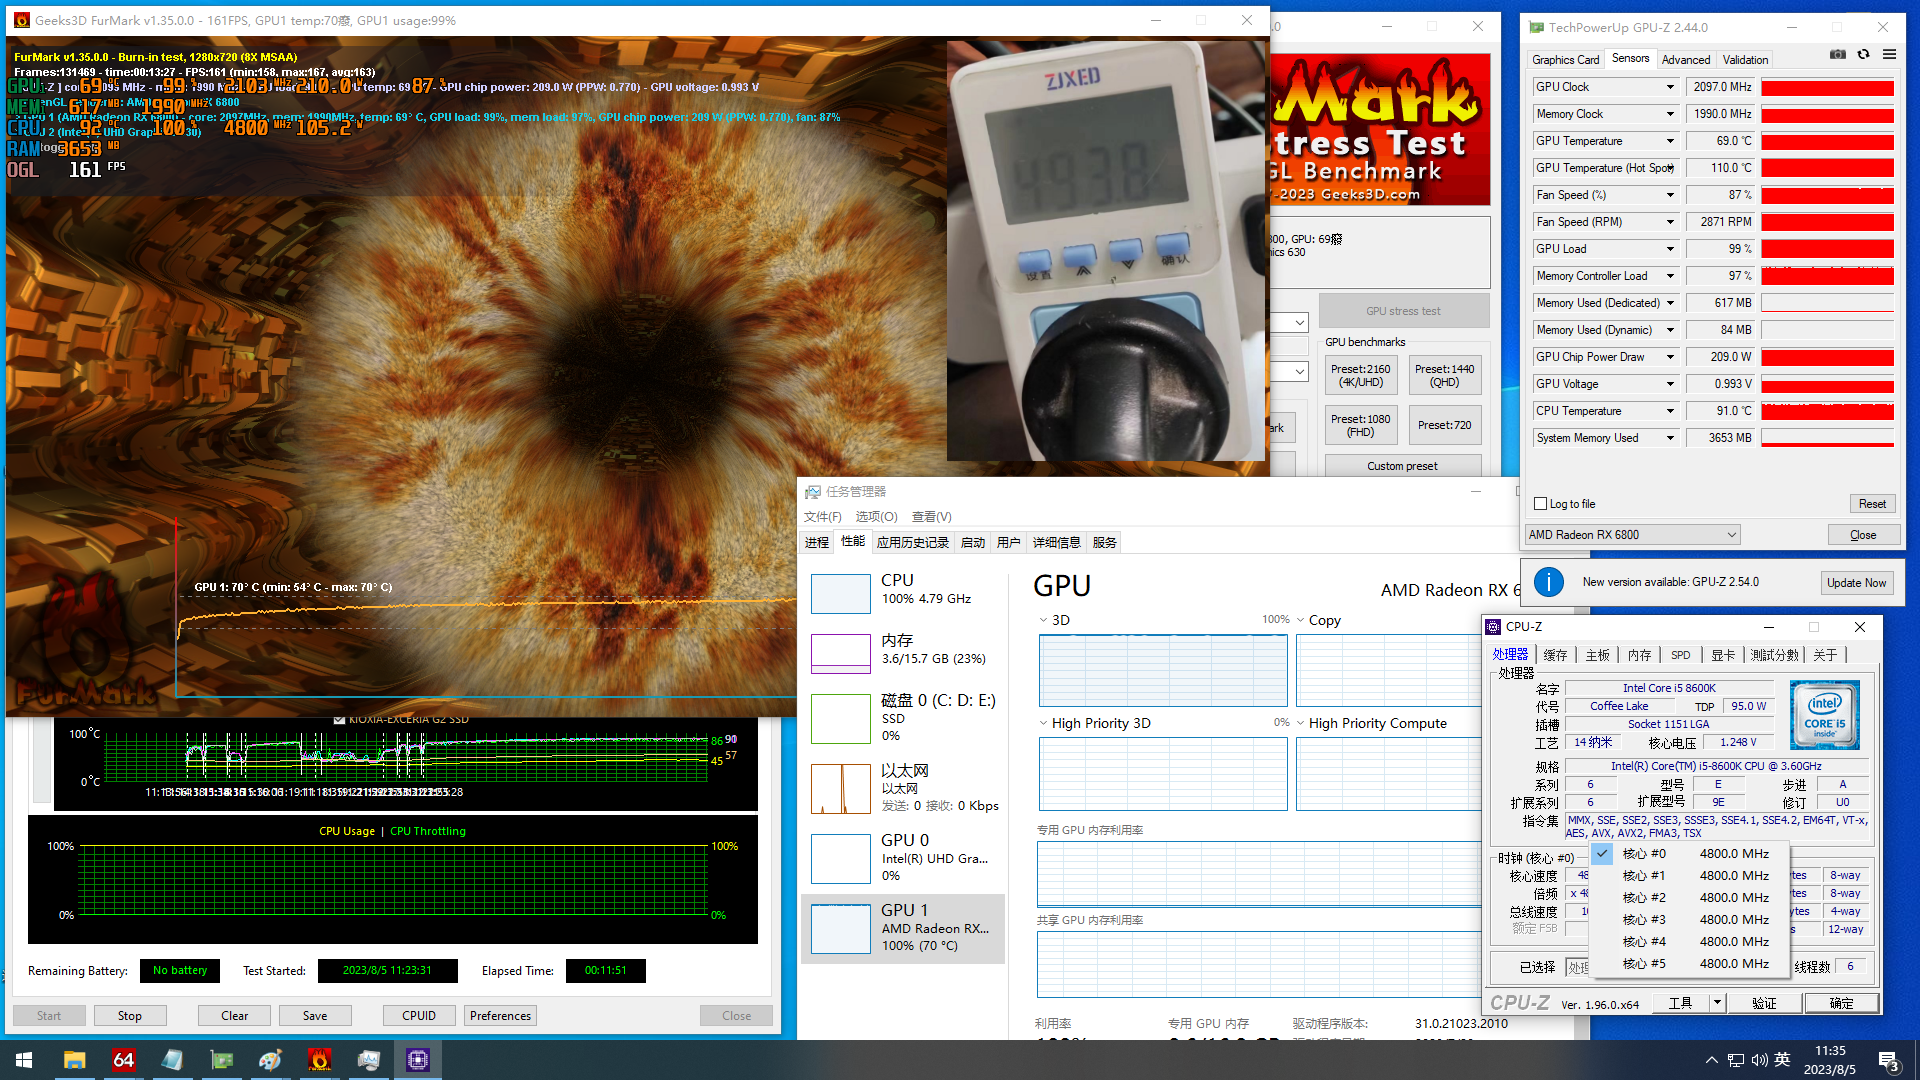Image resolution: width=1920 pixels, height=1080 pixels.
Task: Click the GPU-Z refresh icon
Action: click(1864, 54)
